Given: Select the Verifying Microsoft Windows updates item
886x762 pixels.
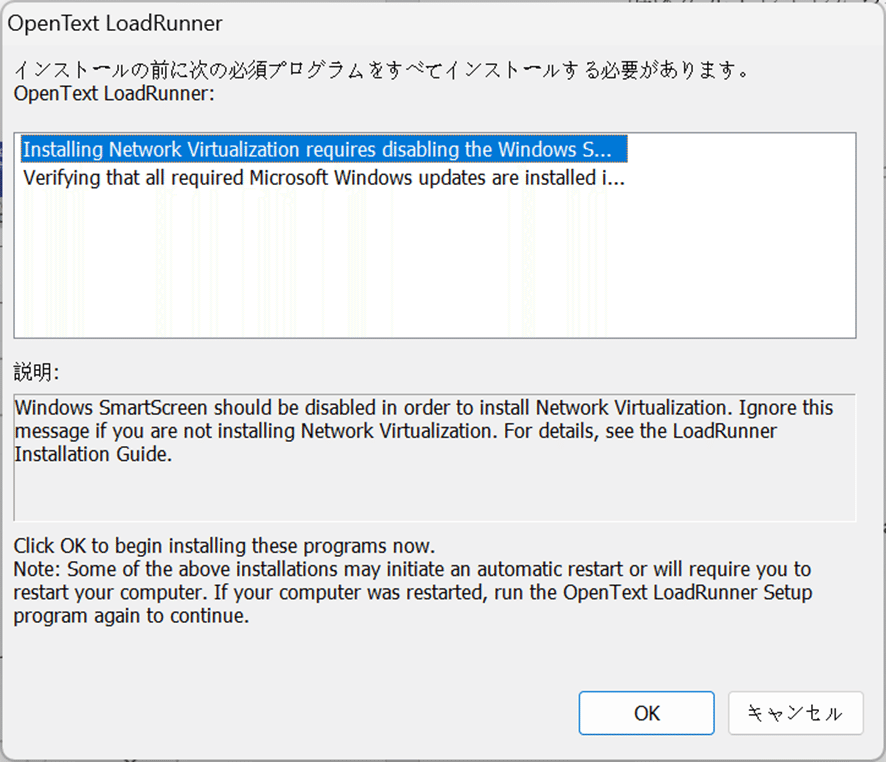Looking at the screenshot, I should click(x=324, y=178).
